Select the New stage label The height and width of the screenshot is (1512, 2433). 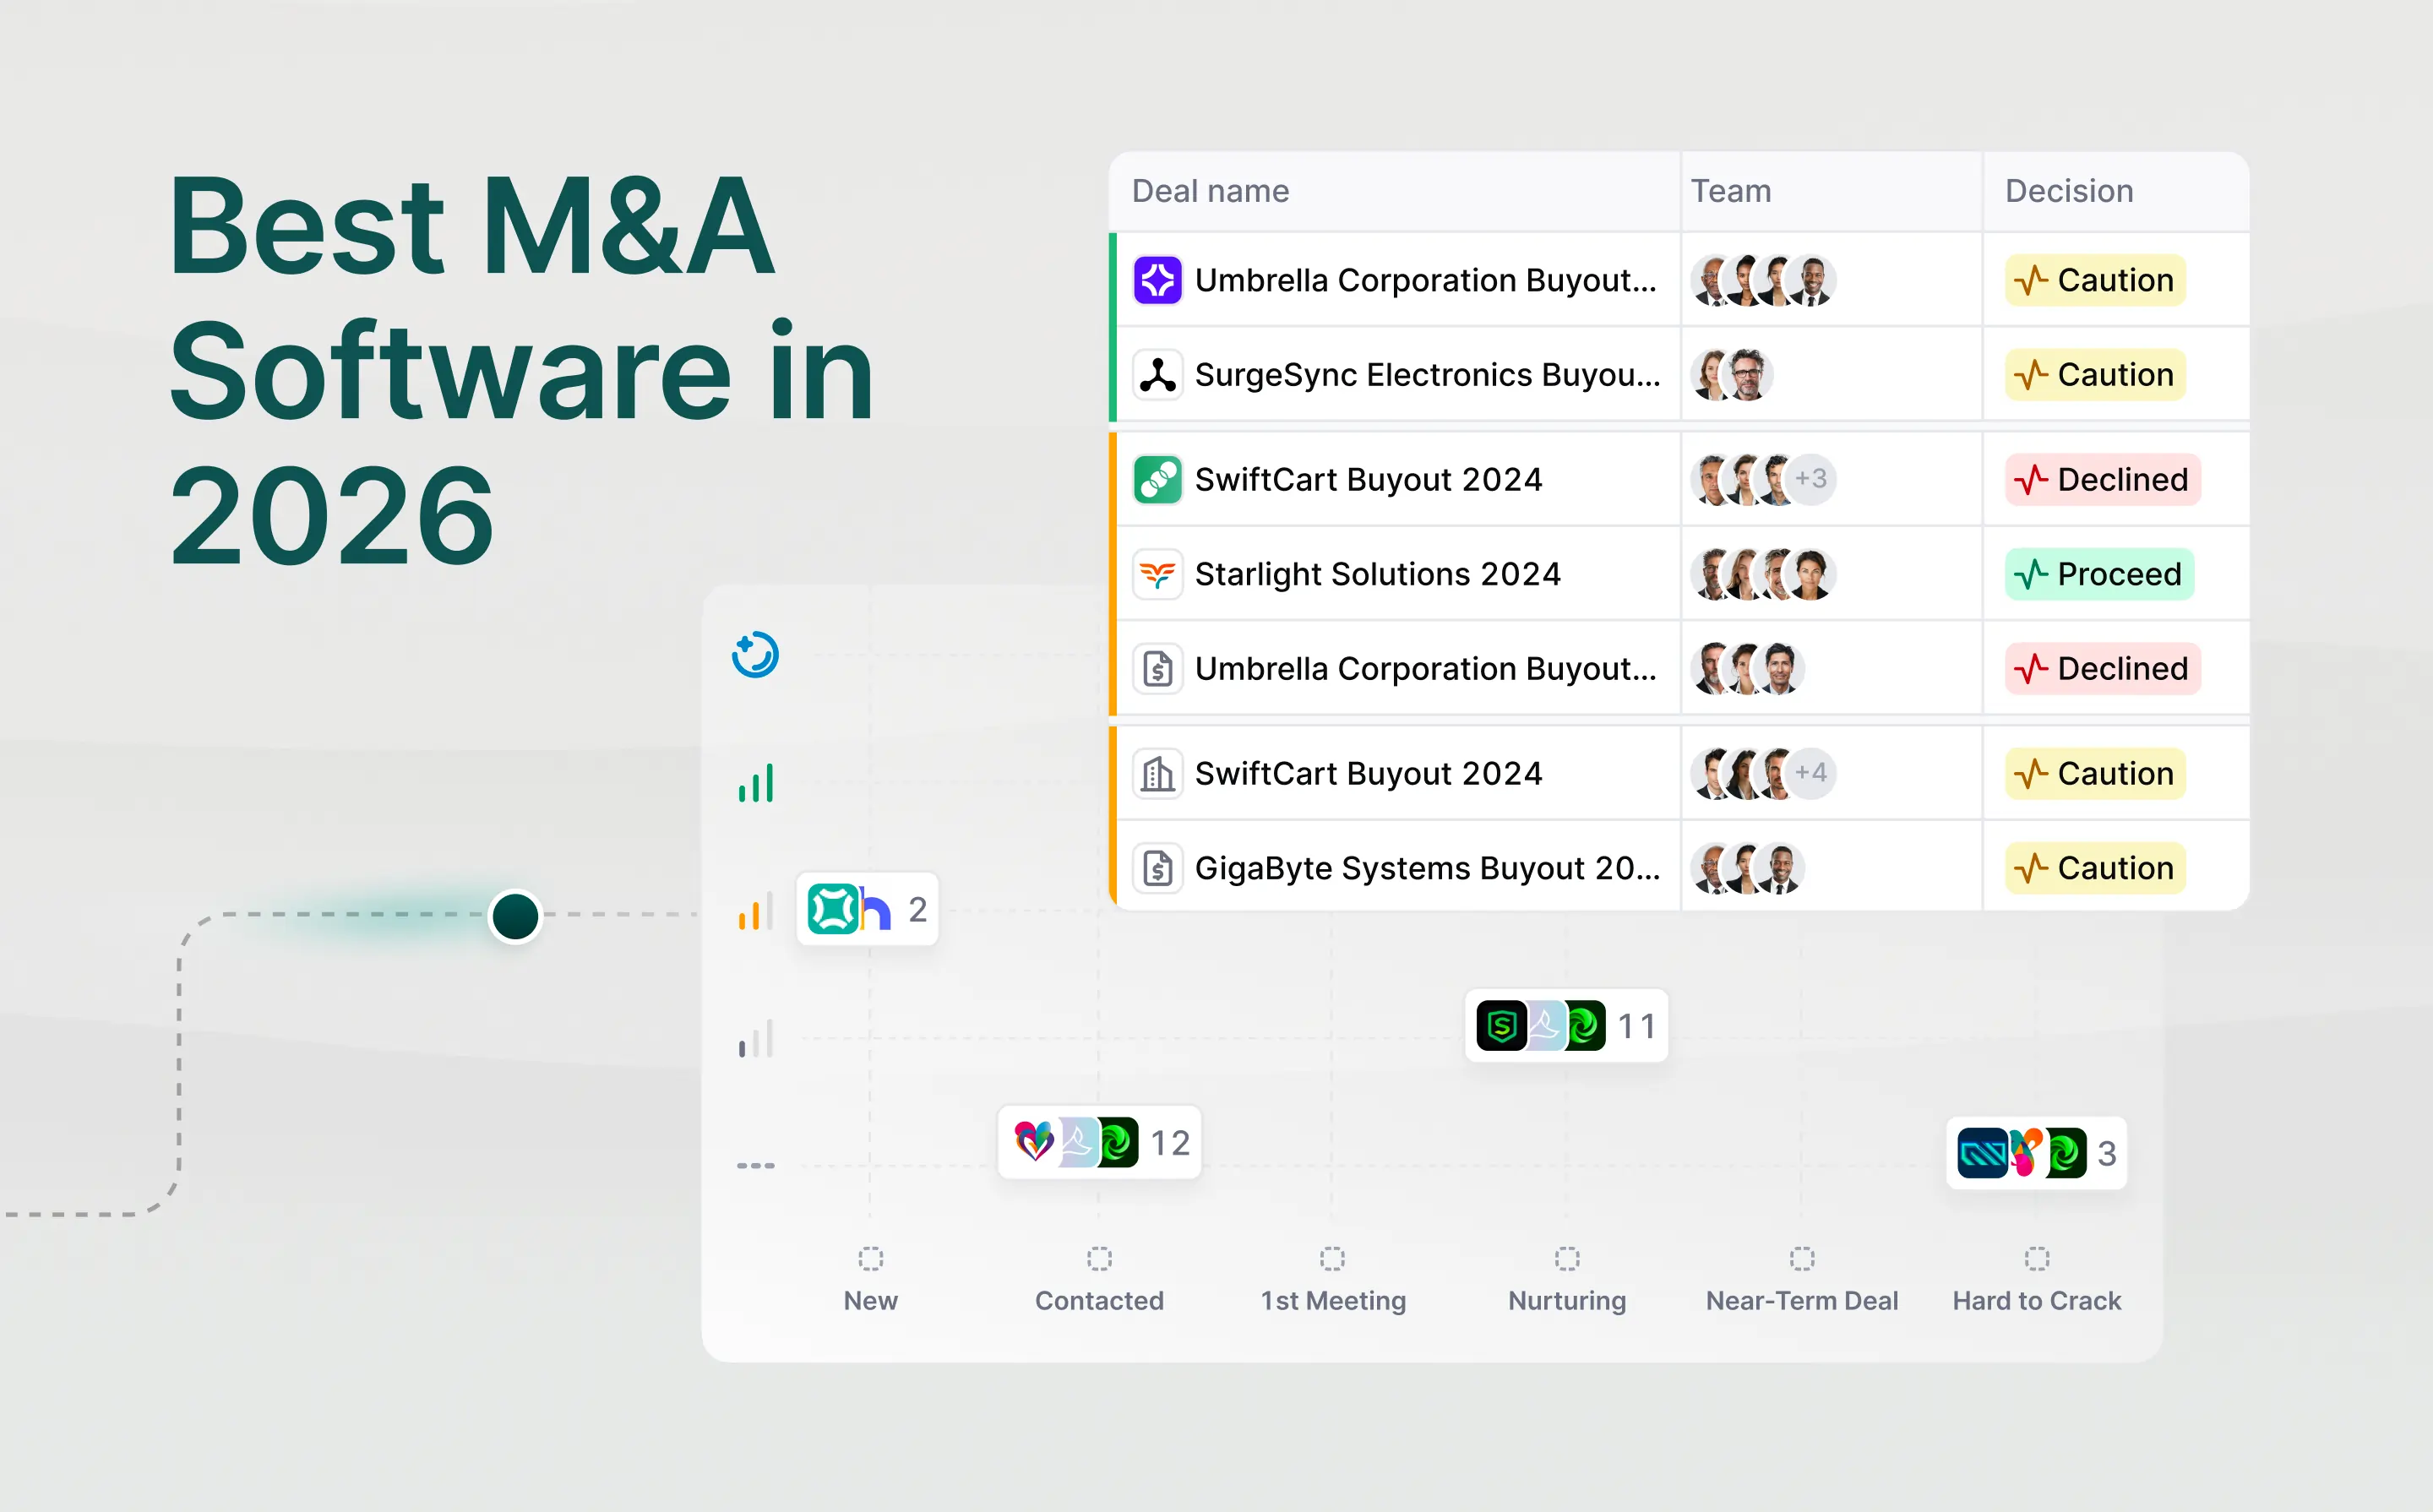[871, 1300]
